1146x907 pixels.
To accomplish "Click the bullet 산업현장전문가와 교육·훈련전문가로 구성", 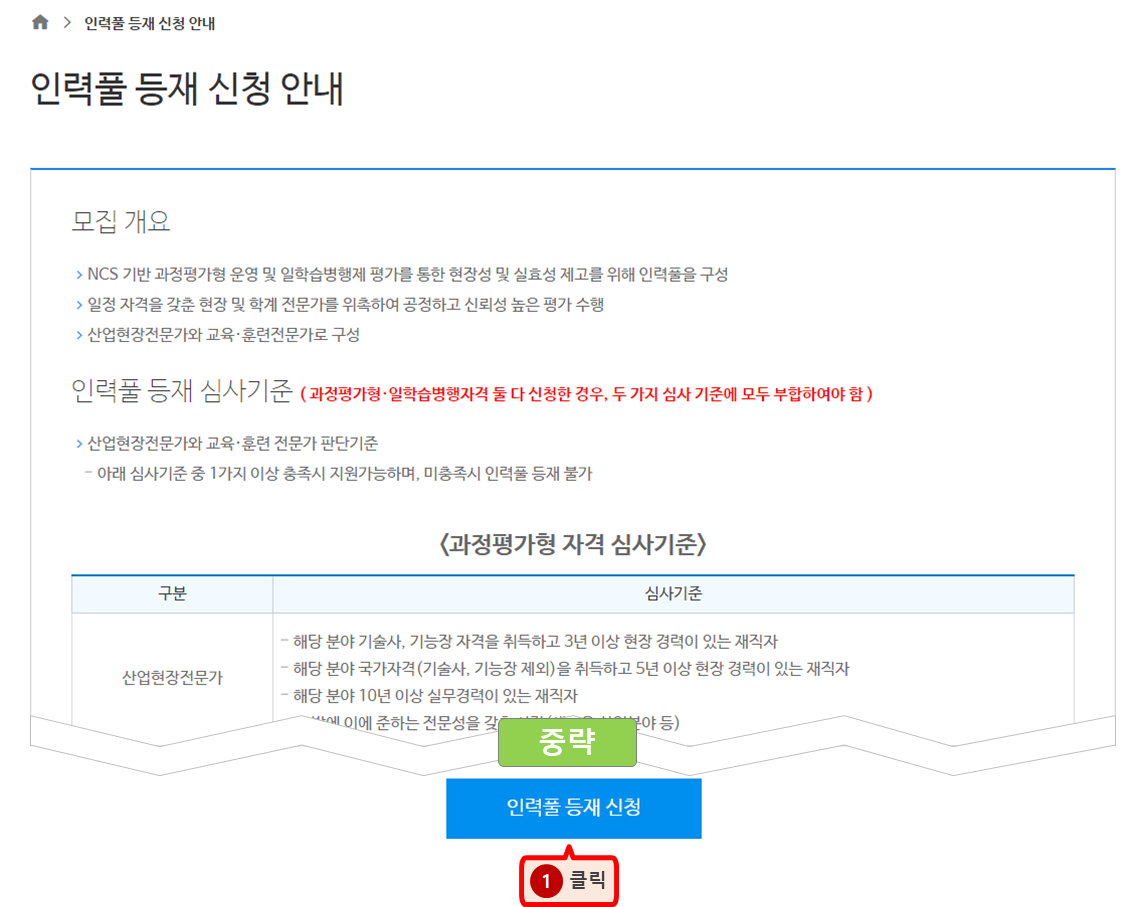I will click(x=223, y=335).
